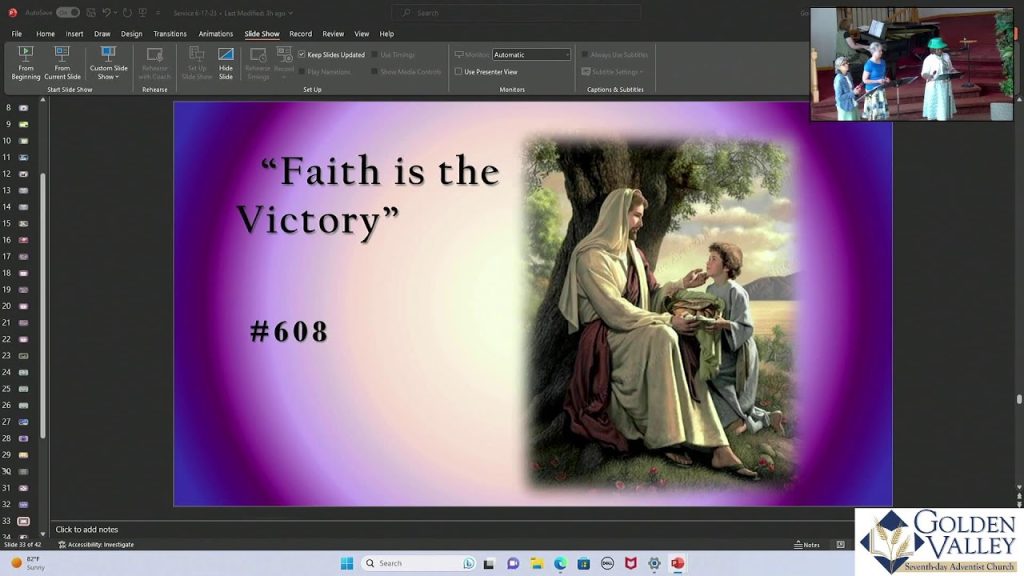Open the weather widget on taskbar
The image size is (1024, 576).
point(26,563)
